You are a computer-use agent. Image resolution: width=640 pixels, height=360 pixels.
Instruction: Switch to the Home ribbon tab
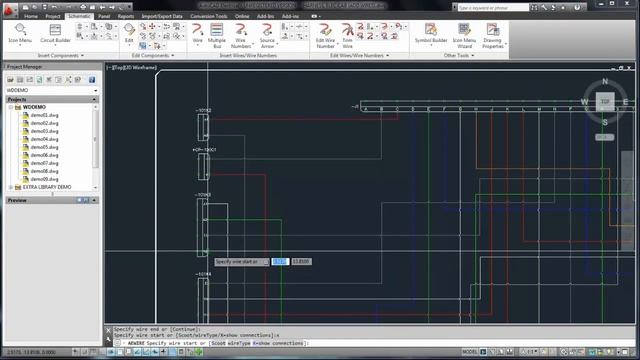pyautogui.click(x=31, y=16)
